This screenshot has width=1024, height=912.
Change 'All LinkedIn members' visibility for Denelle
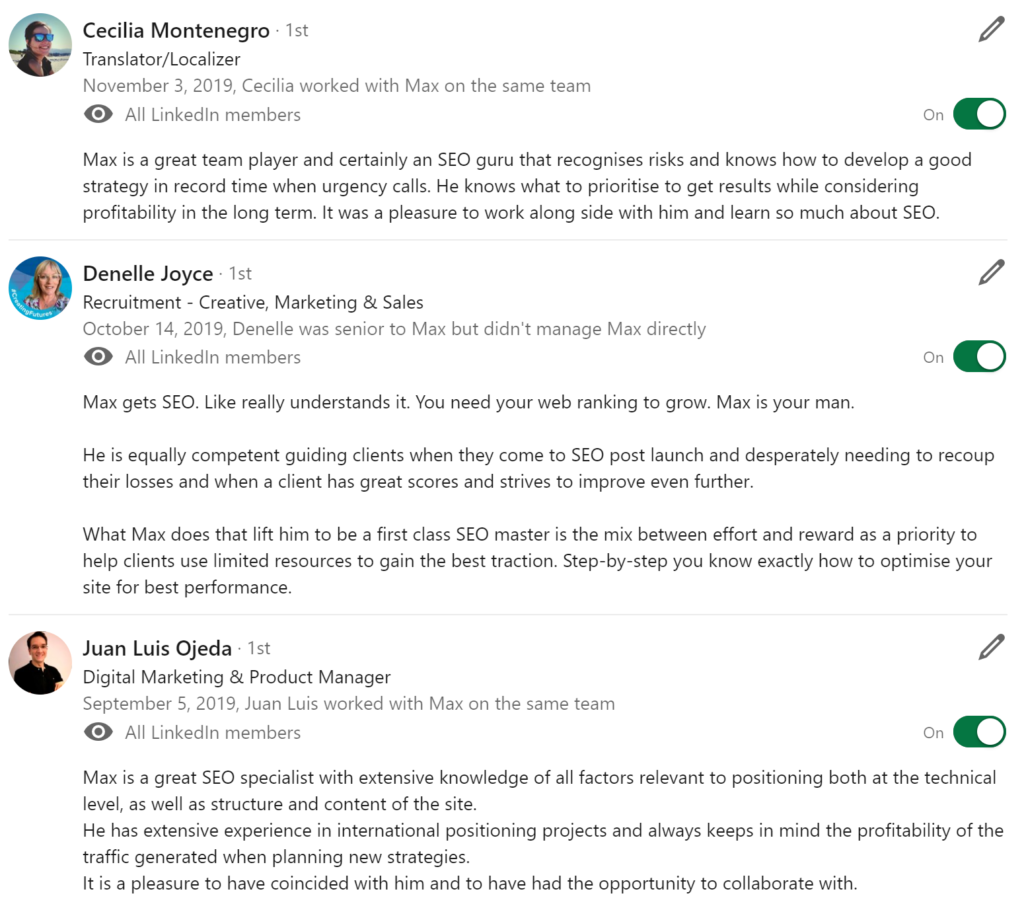click(212, 357)
